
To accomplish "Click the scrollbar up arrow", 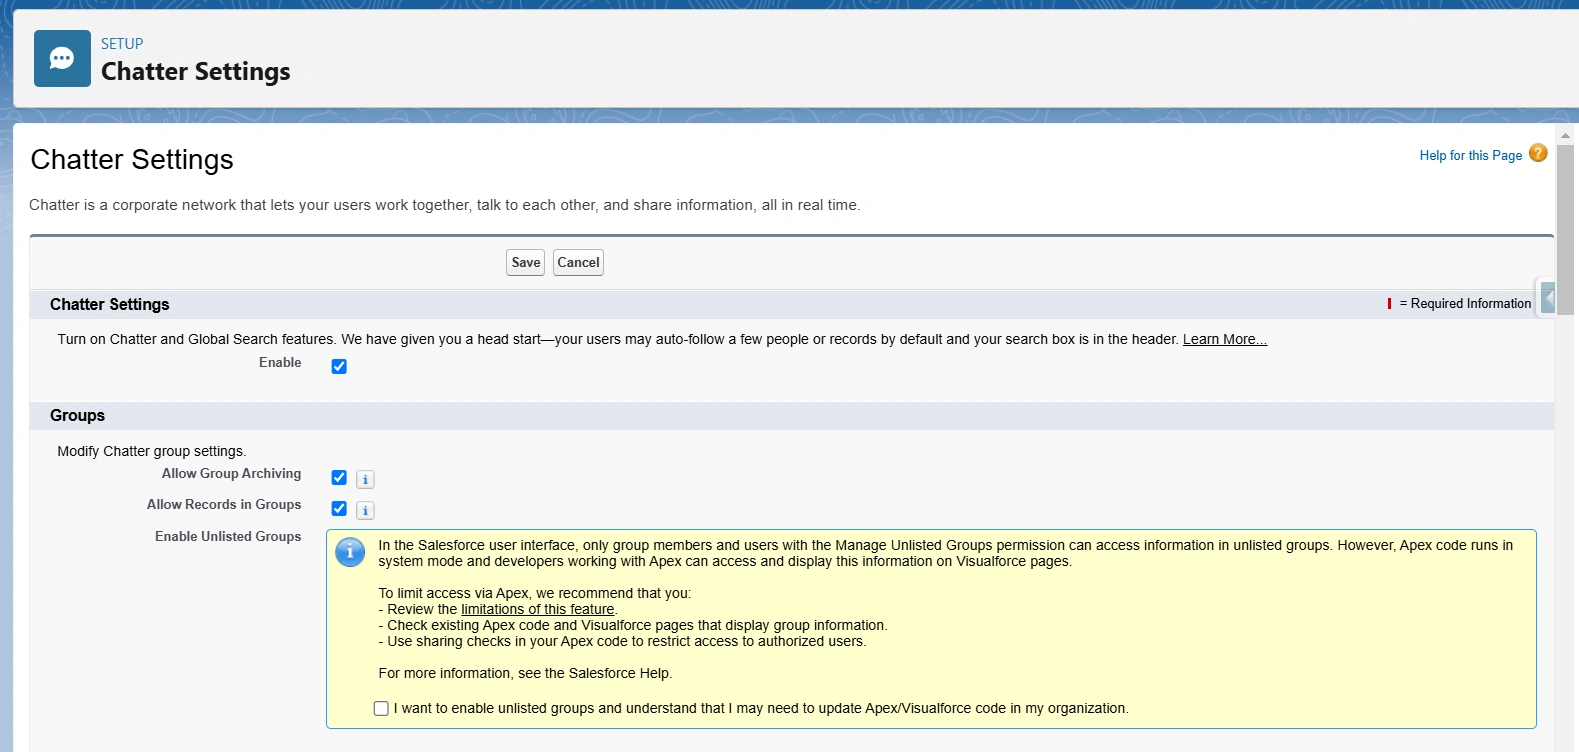I will click(x=1565, y=135).
